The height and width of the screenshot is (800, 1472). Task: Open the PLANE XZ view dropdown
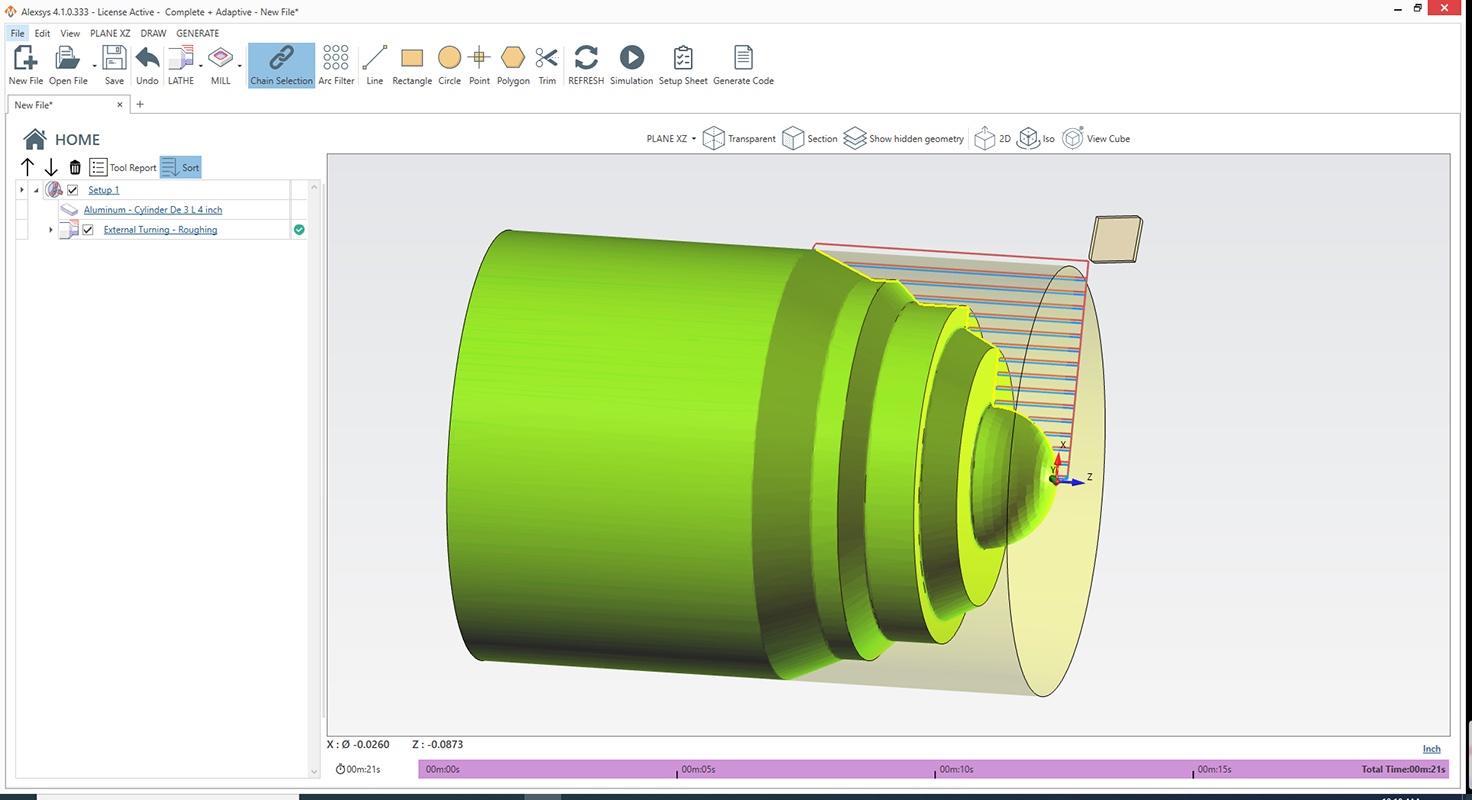click(x=671, y=139)
